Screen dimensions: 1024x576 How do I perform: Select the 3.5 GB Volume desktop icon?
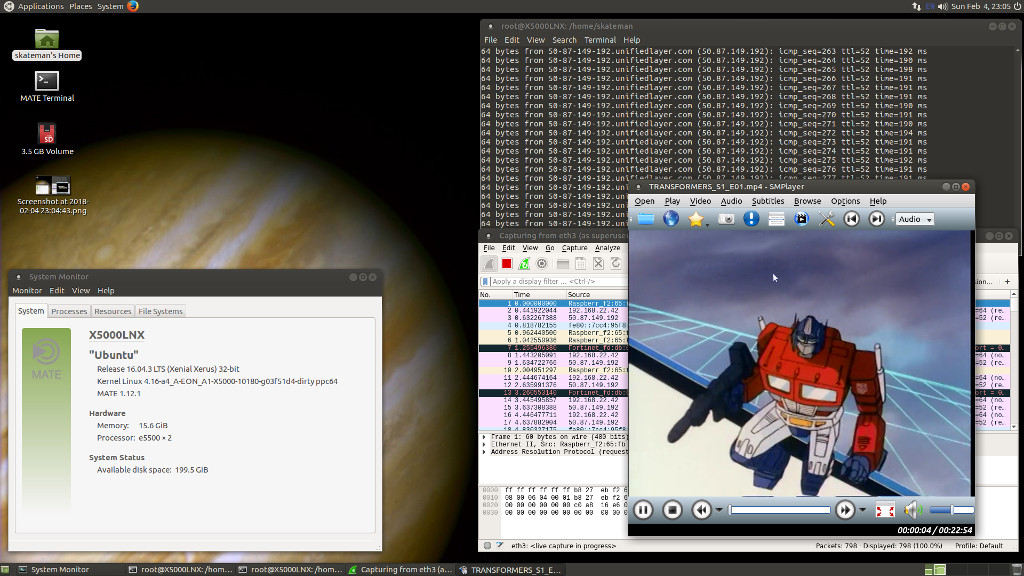47,138
